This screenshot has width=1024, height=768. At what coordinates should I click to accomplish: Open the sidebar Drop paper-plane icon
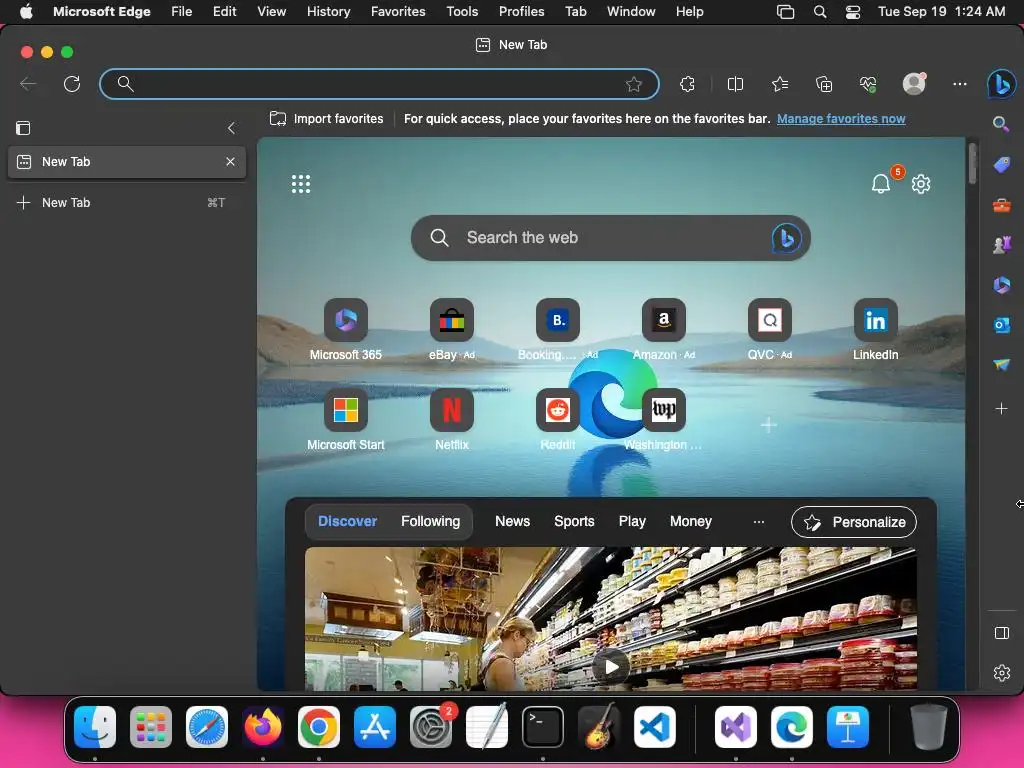[1002, 364]
